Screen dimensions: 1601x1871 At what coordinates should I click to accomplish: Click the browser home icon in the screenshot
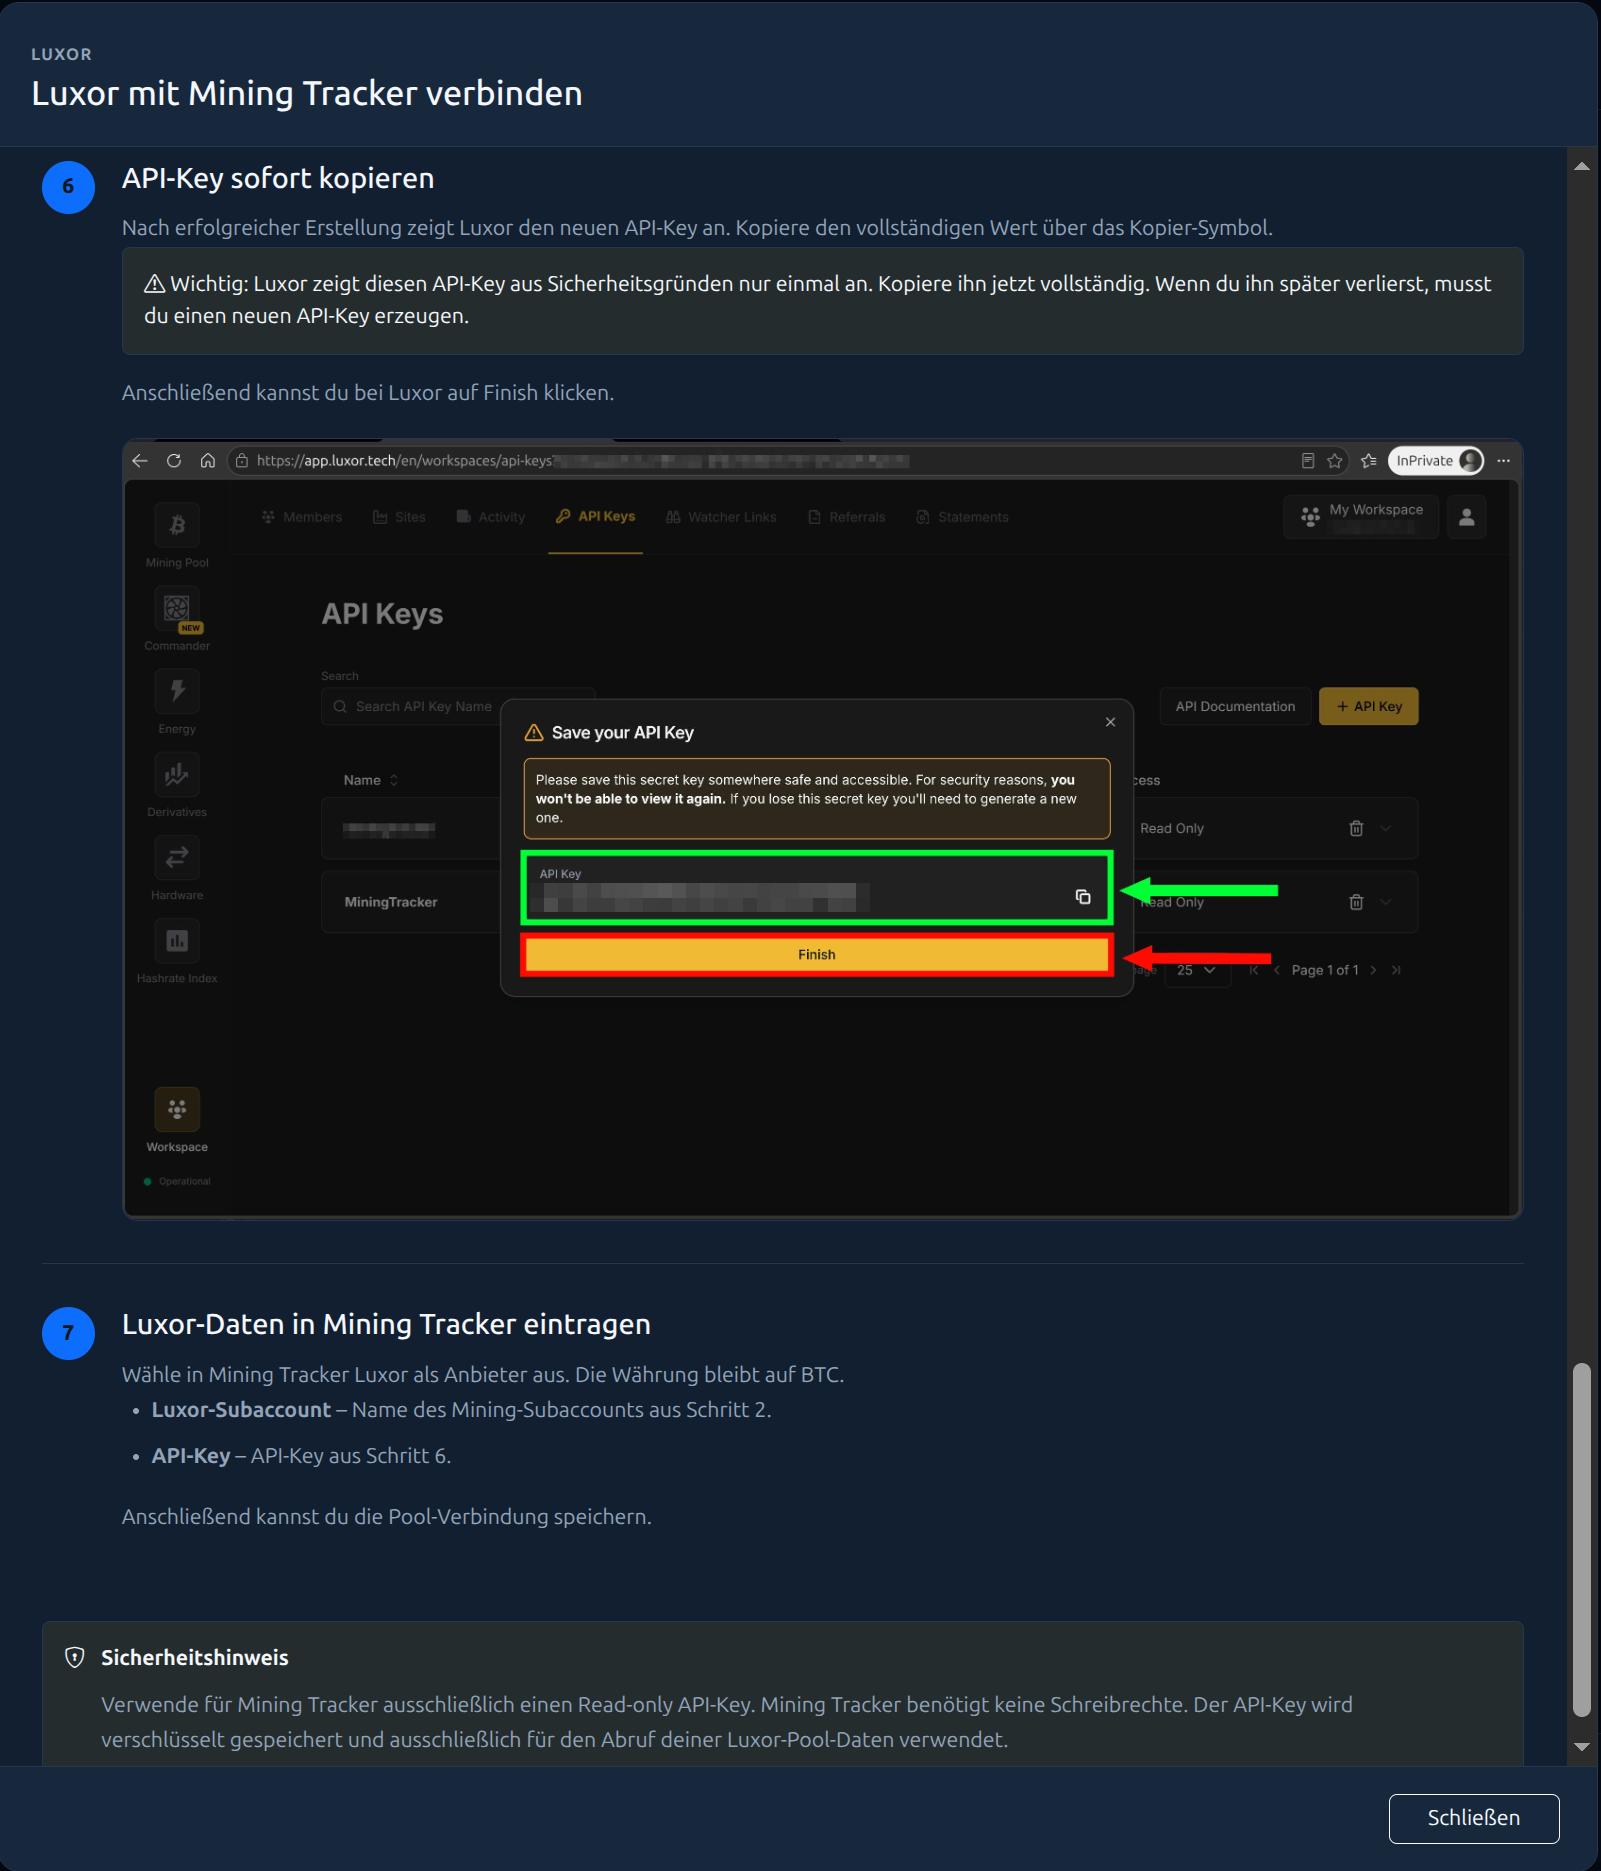coord(208,461)
